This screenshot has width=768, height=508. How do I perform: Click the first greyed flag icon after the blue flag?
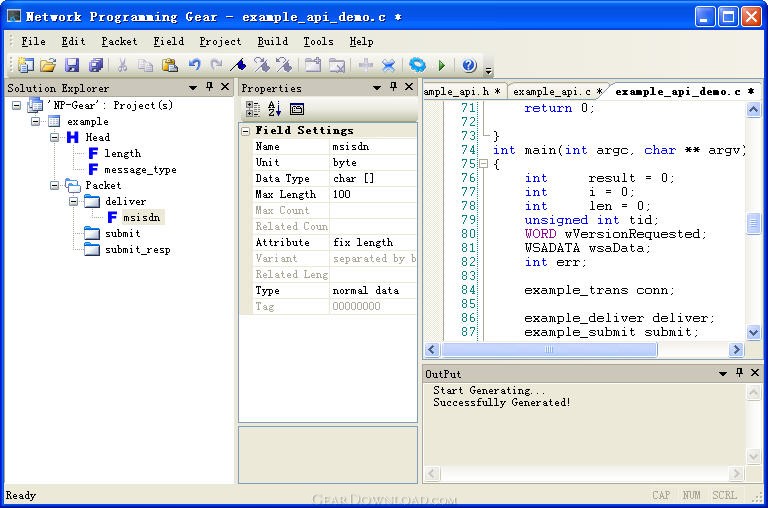[x=261, y=65]
